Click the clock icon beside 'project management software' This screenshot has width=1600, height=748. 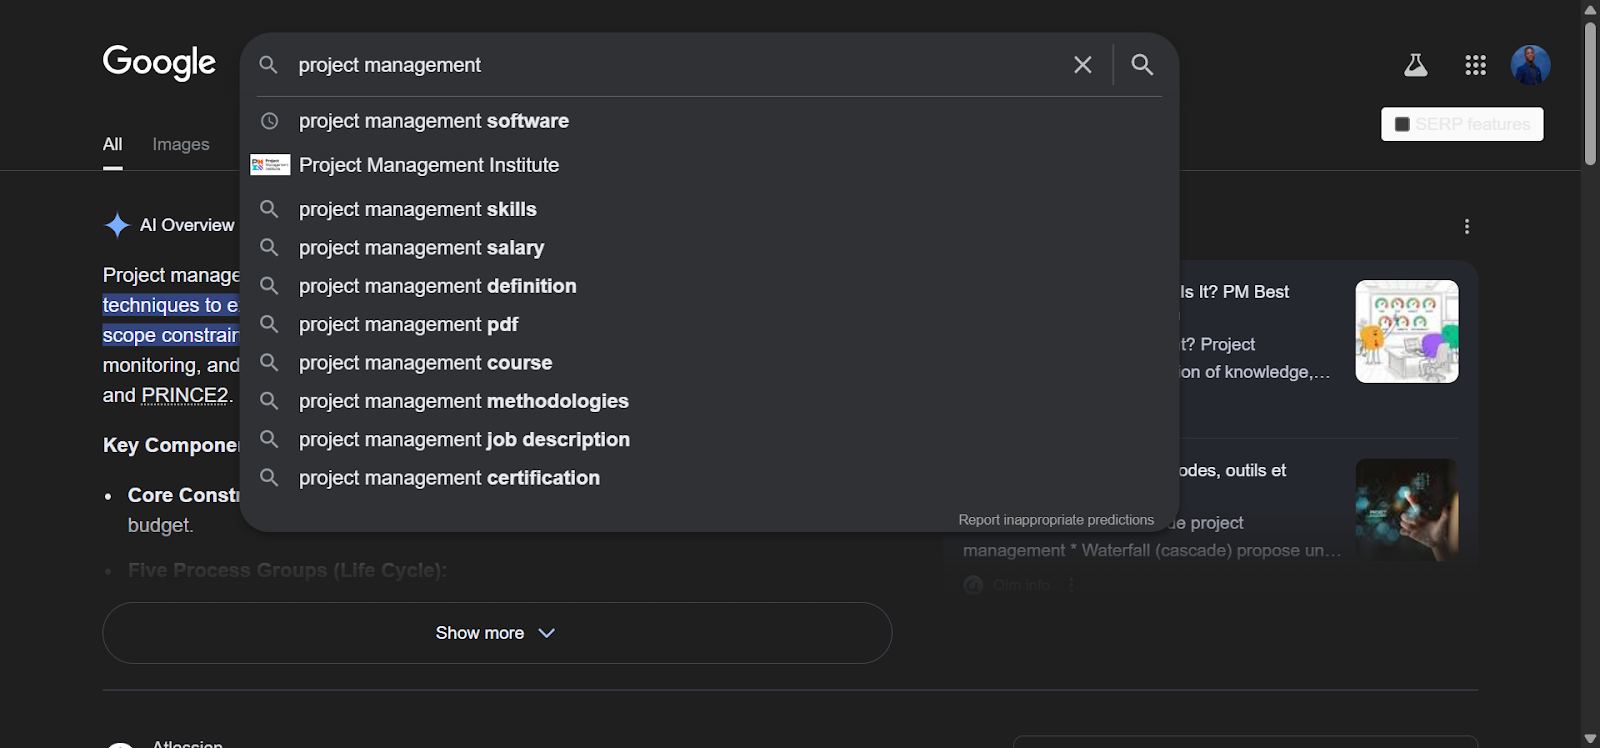269,121
